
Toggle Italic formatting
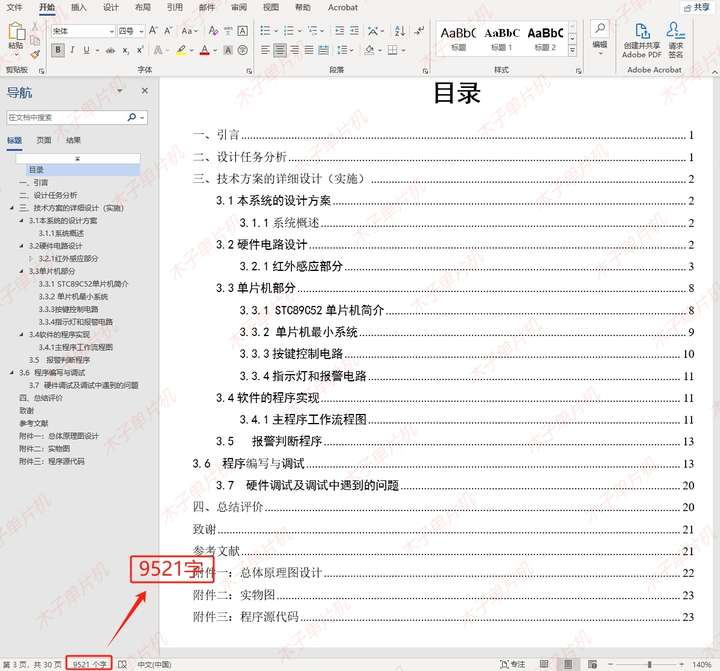point(72,50)
